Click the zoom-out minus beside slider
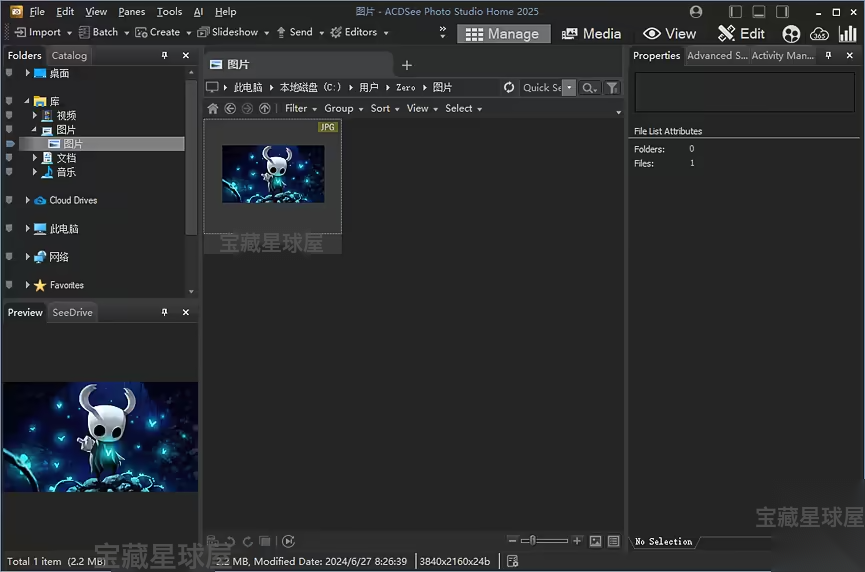Viewport: 865px width, 572px height. 512,541
